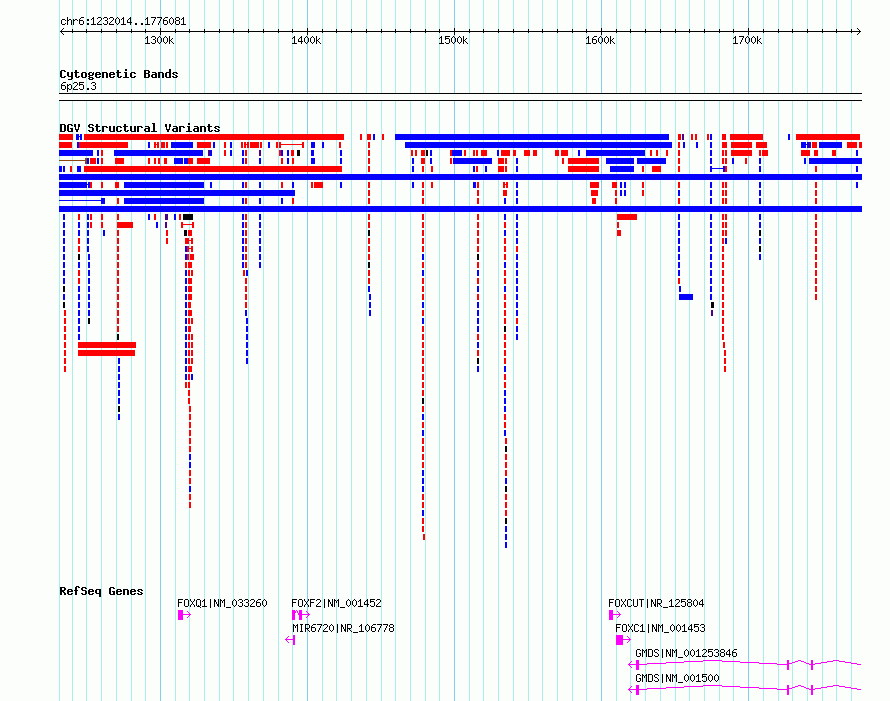The image size is (890, 701).
Task: Click the GMDS|NM_001253846 gene label
Action: coord(686,653)
